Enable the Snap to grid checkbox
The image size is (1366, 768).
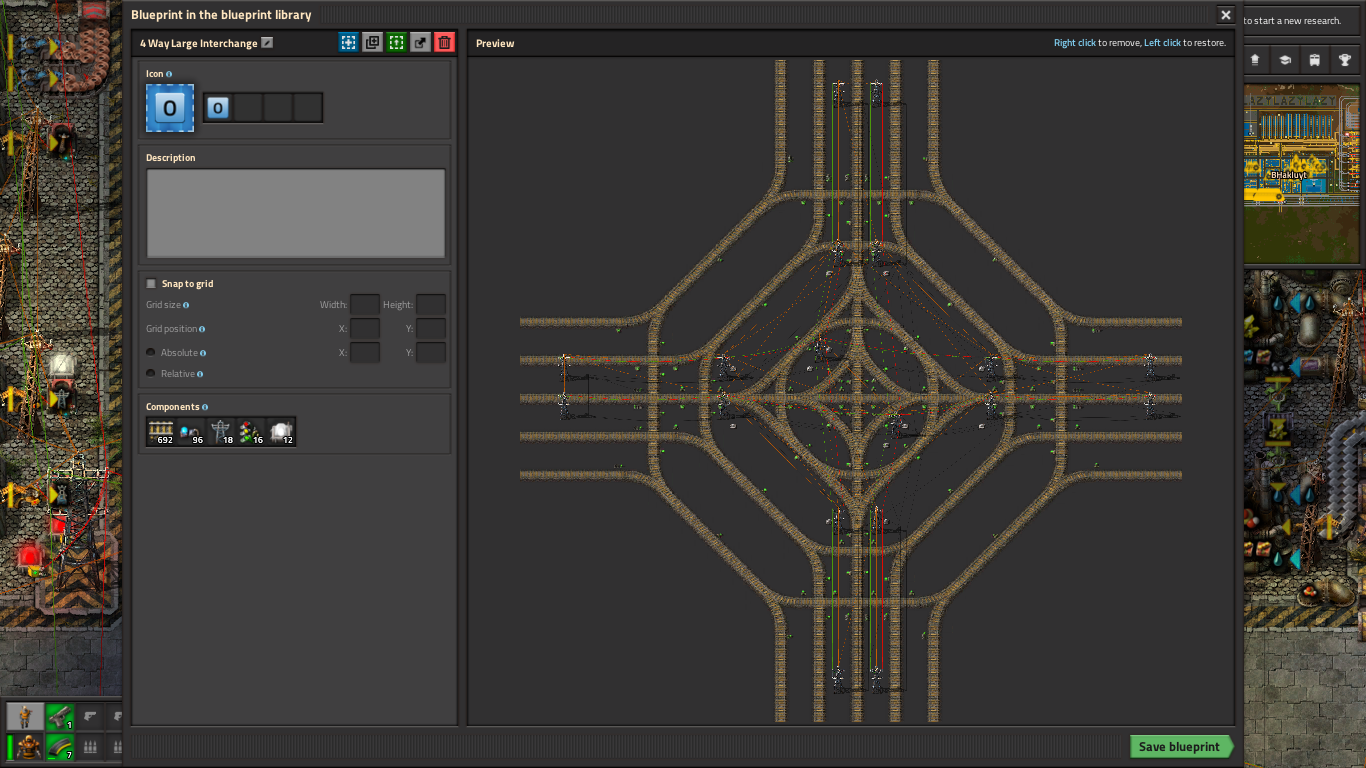click(152, 284)
